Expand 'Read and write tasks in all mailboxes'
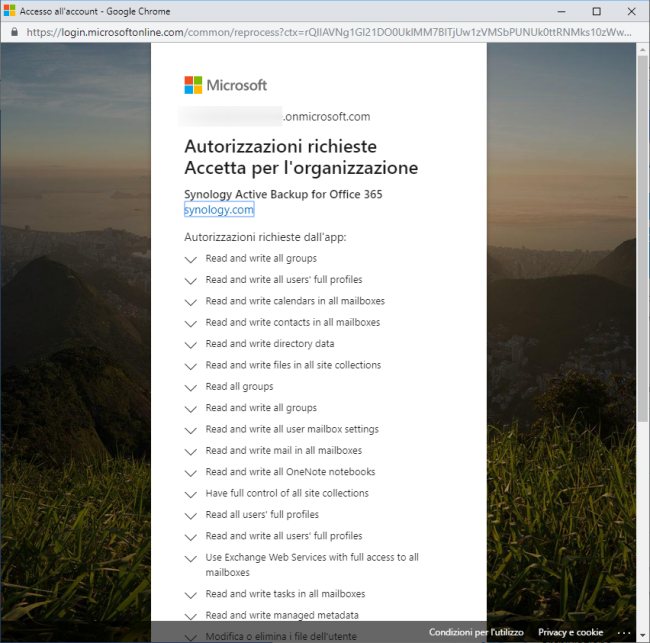The image size is (650, 643). pos(191,595)
